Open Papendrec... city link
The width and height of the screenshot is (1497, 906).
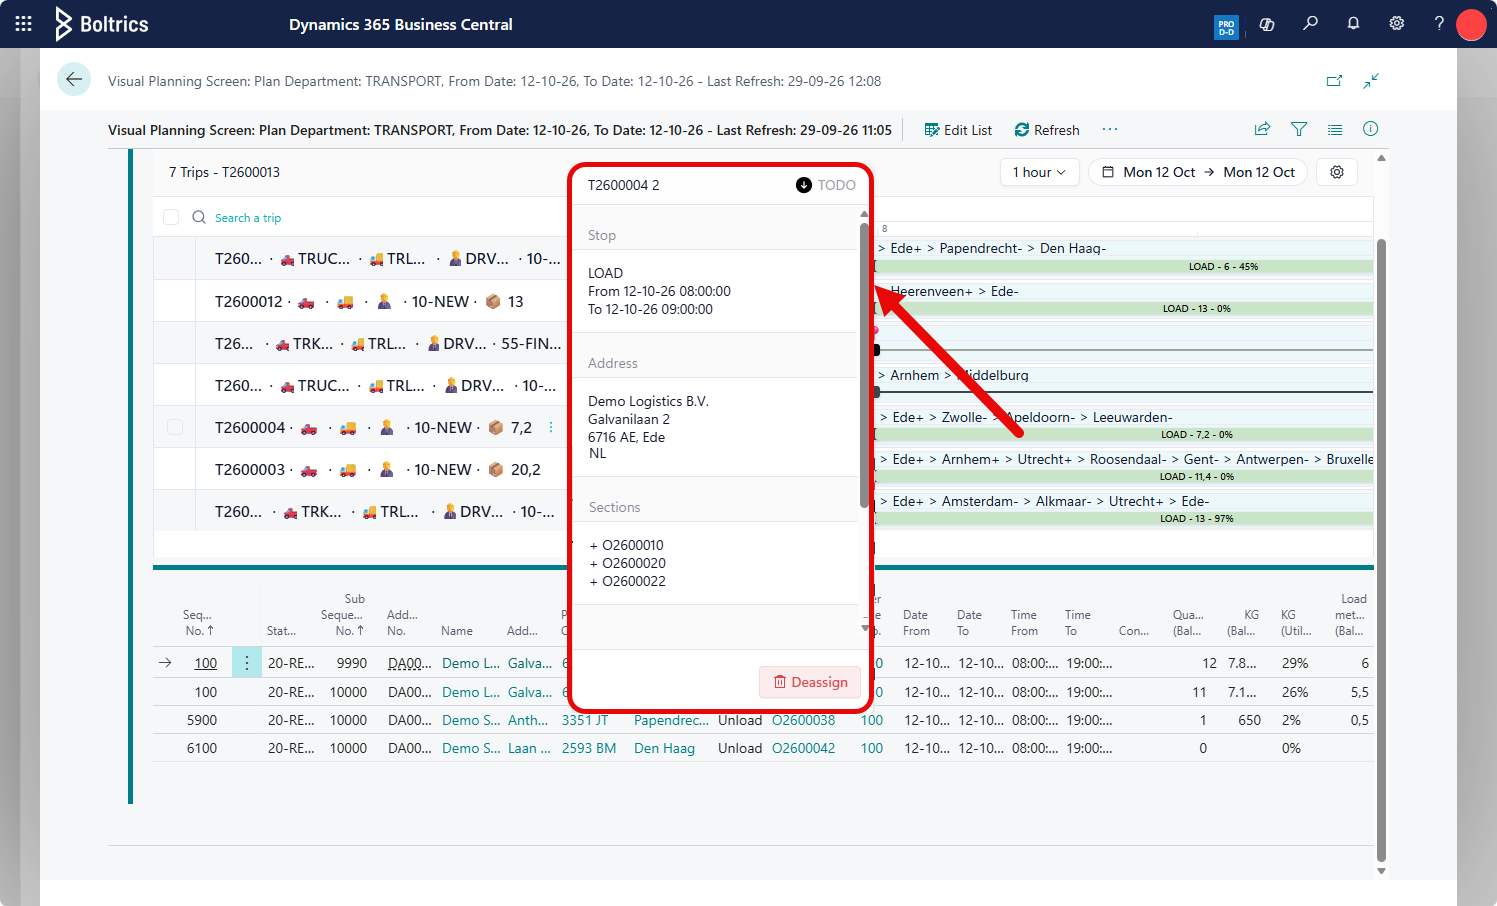click(671, 720)
